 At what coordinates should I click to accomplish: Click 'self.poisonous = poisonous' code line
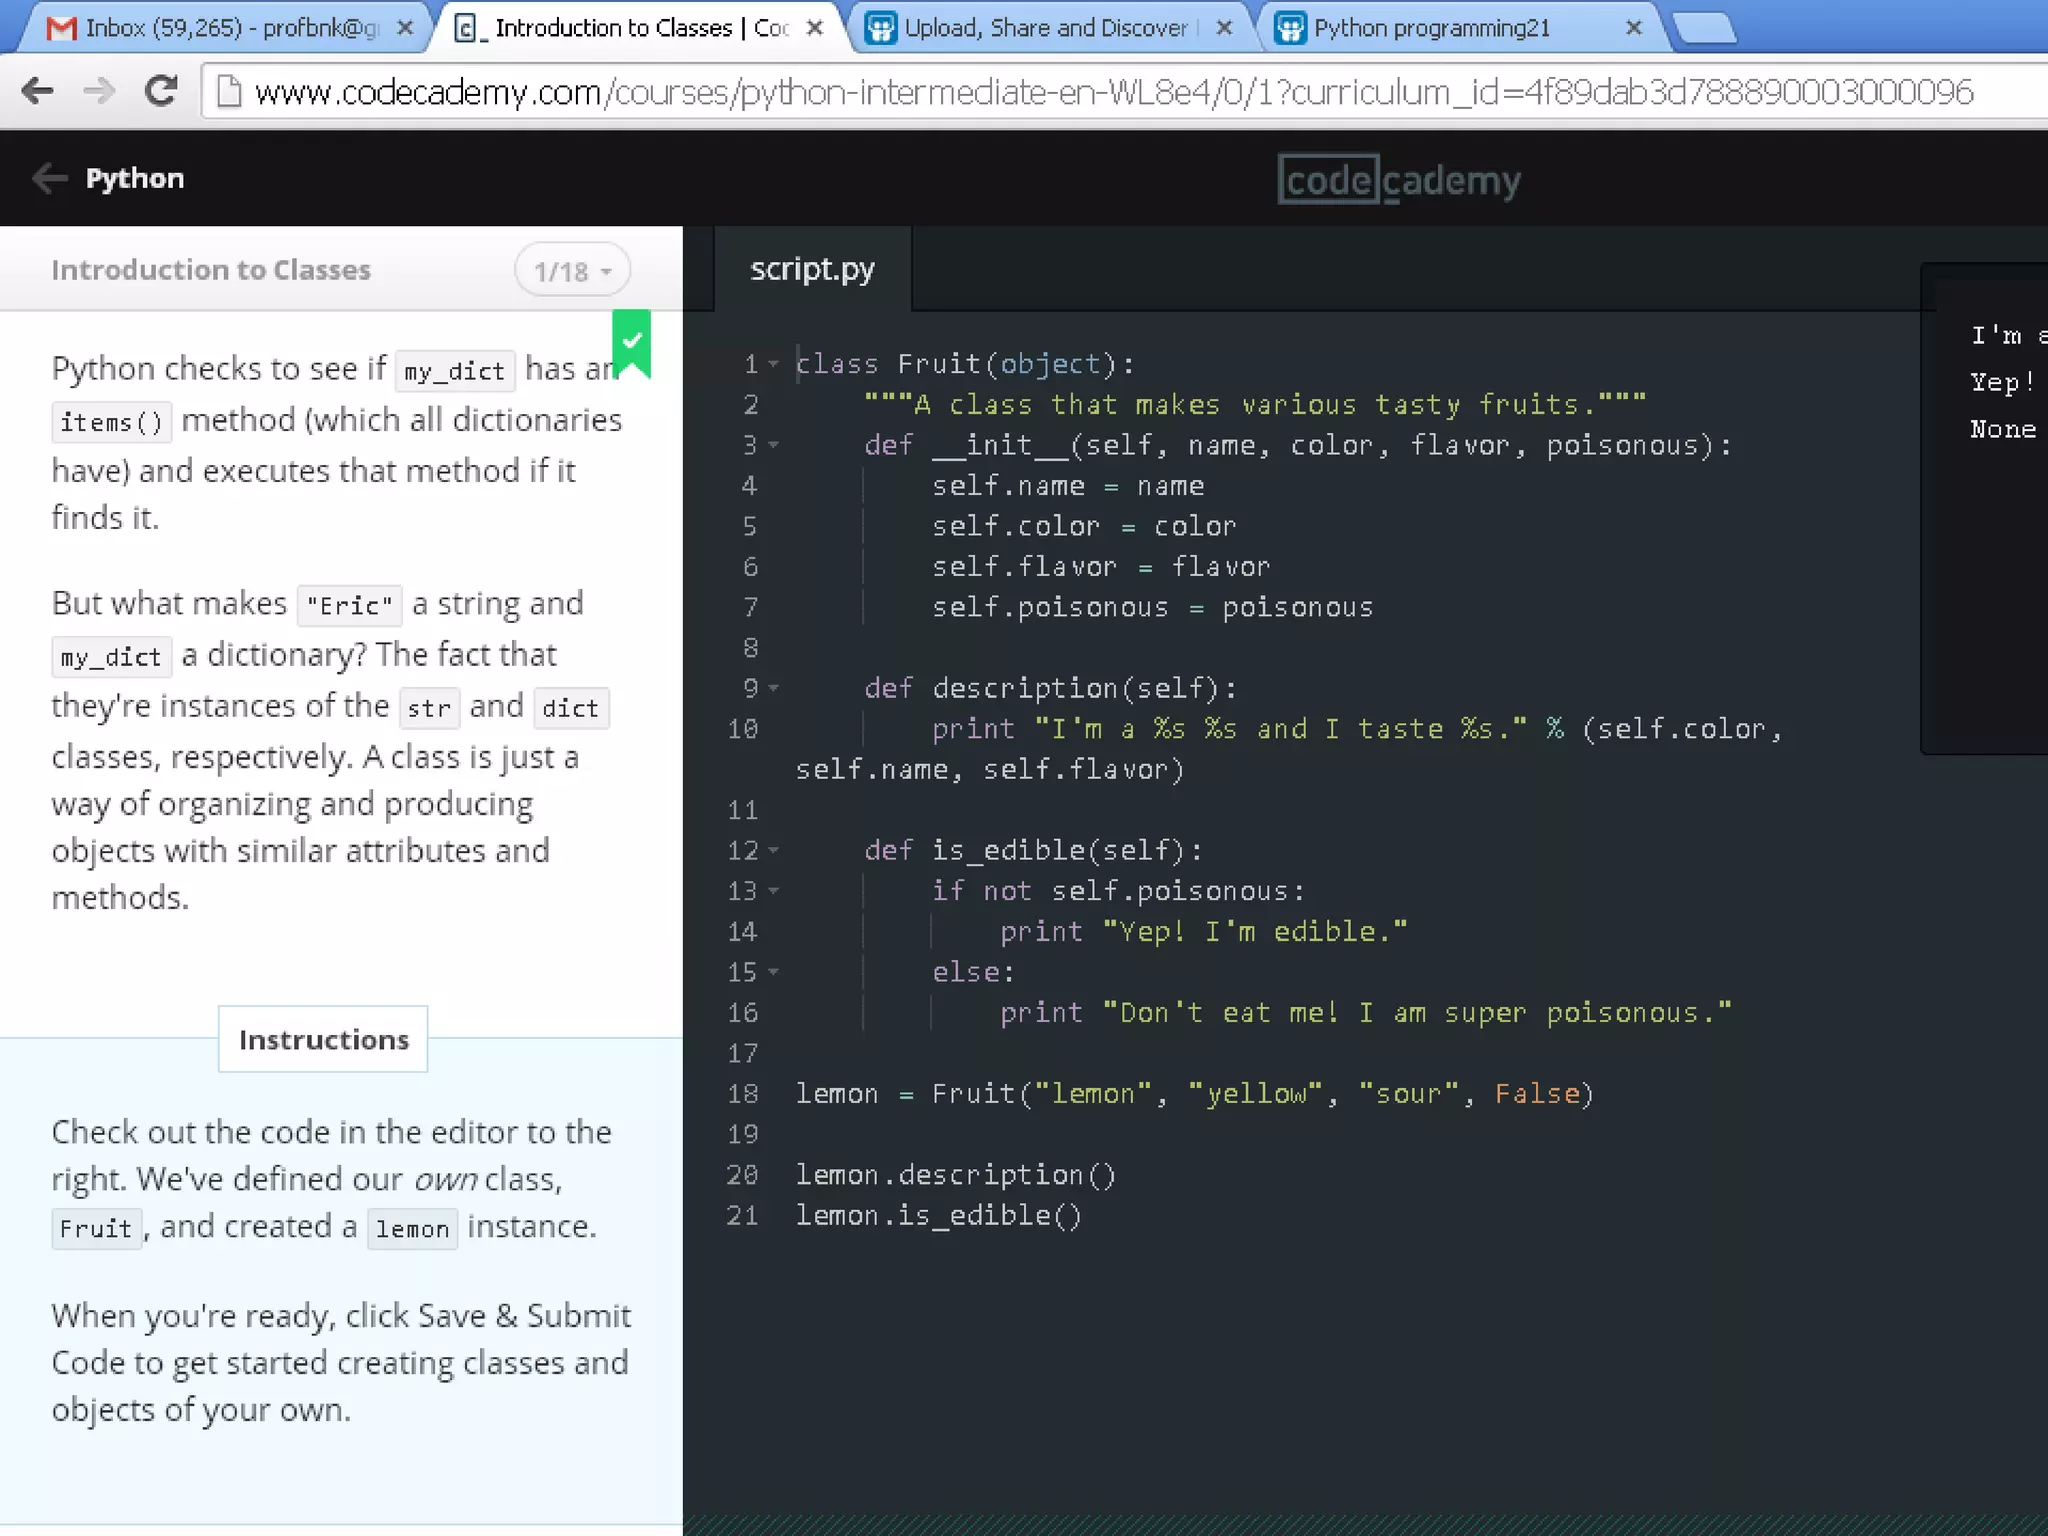point(1152,607)
